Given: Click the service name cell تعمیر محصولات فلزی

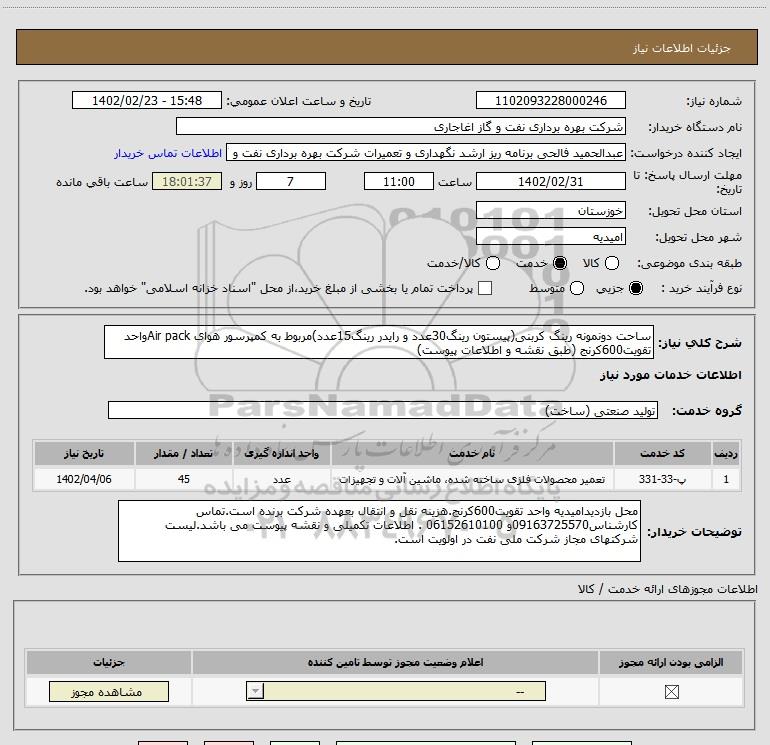Looking at the screenshot, I should 472,479.
